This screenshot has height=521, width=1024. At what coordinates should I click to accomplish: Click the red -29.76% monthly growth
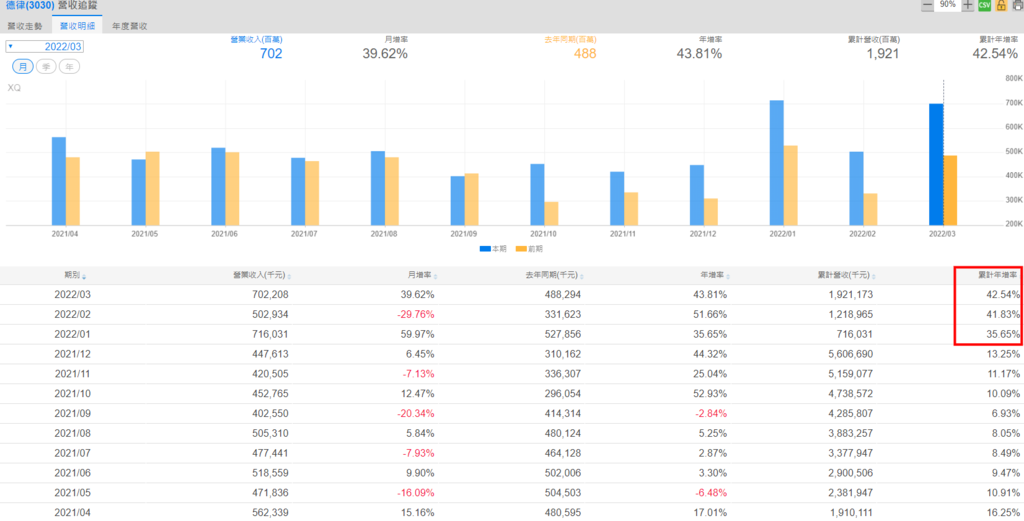pyautogui.click(x=415, y=315)
